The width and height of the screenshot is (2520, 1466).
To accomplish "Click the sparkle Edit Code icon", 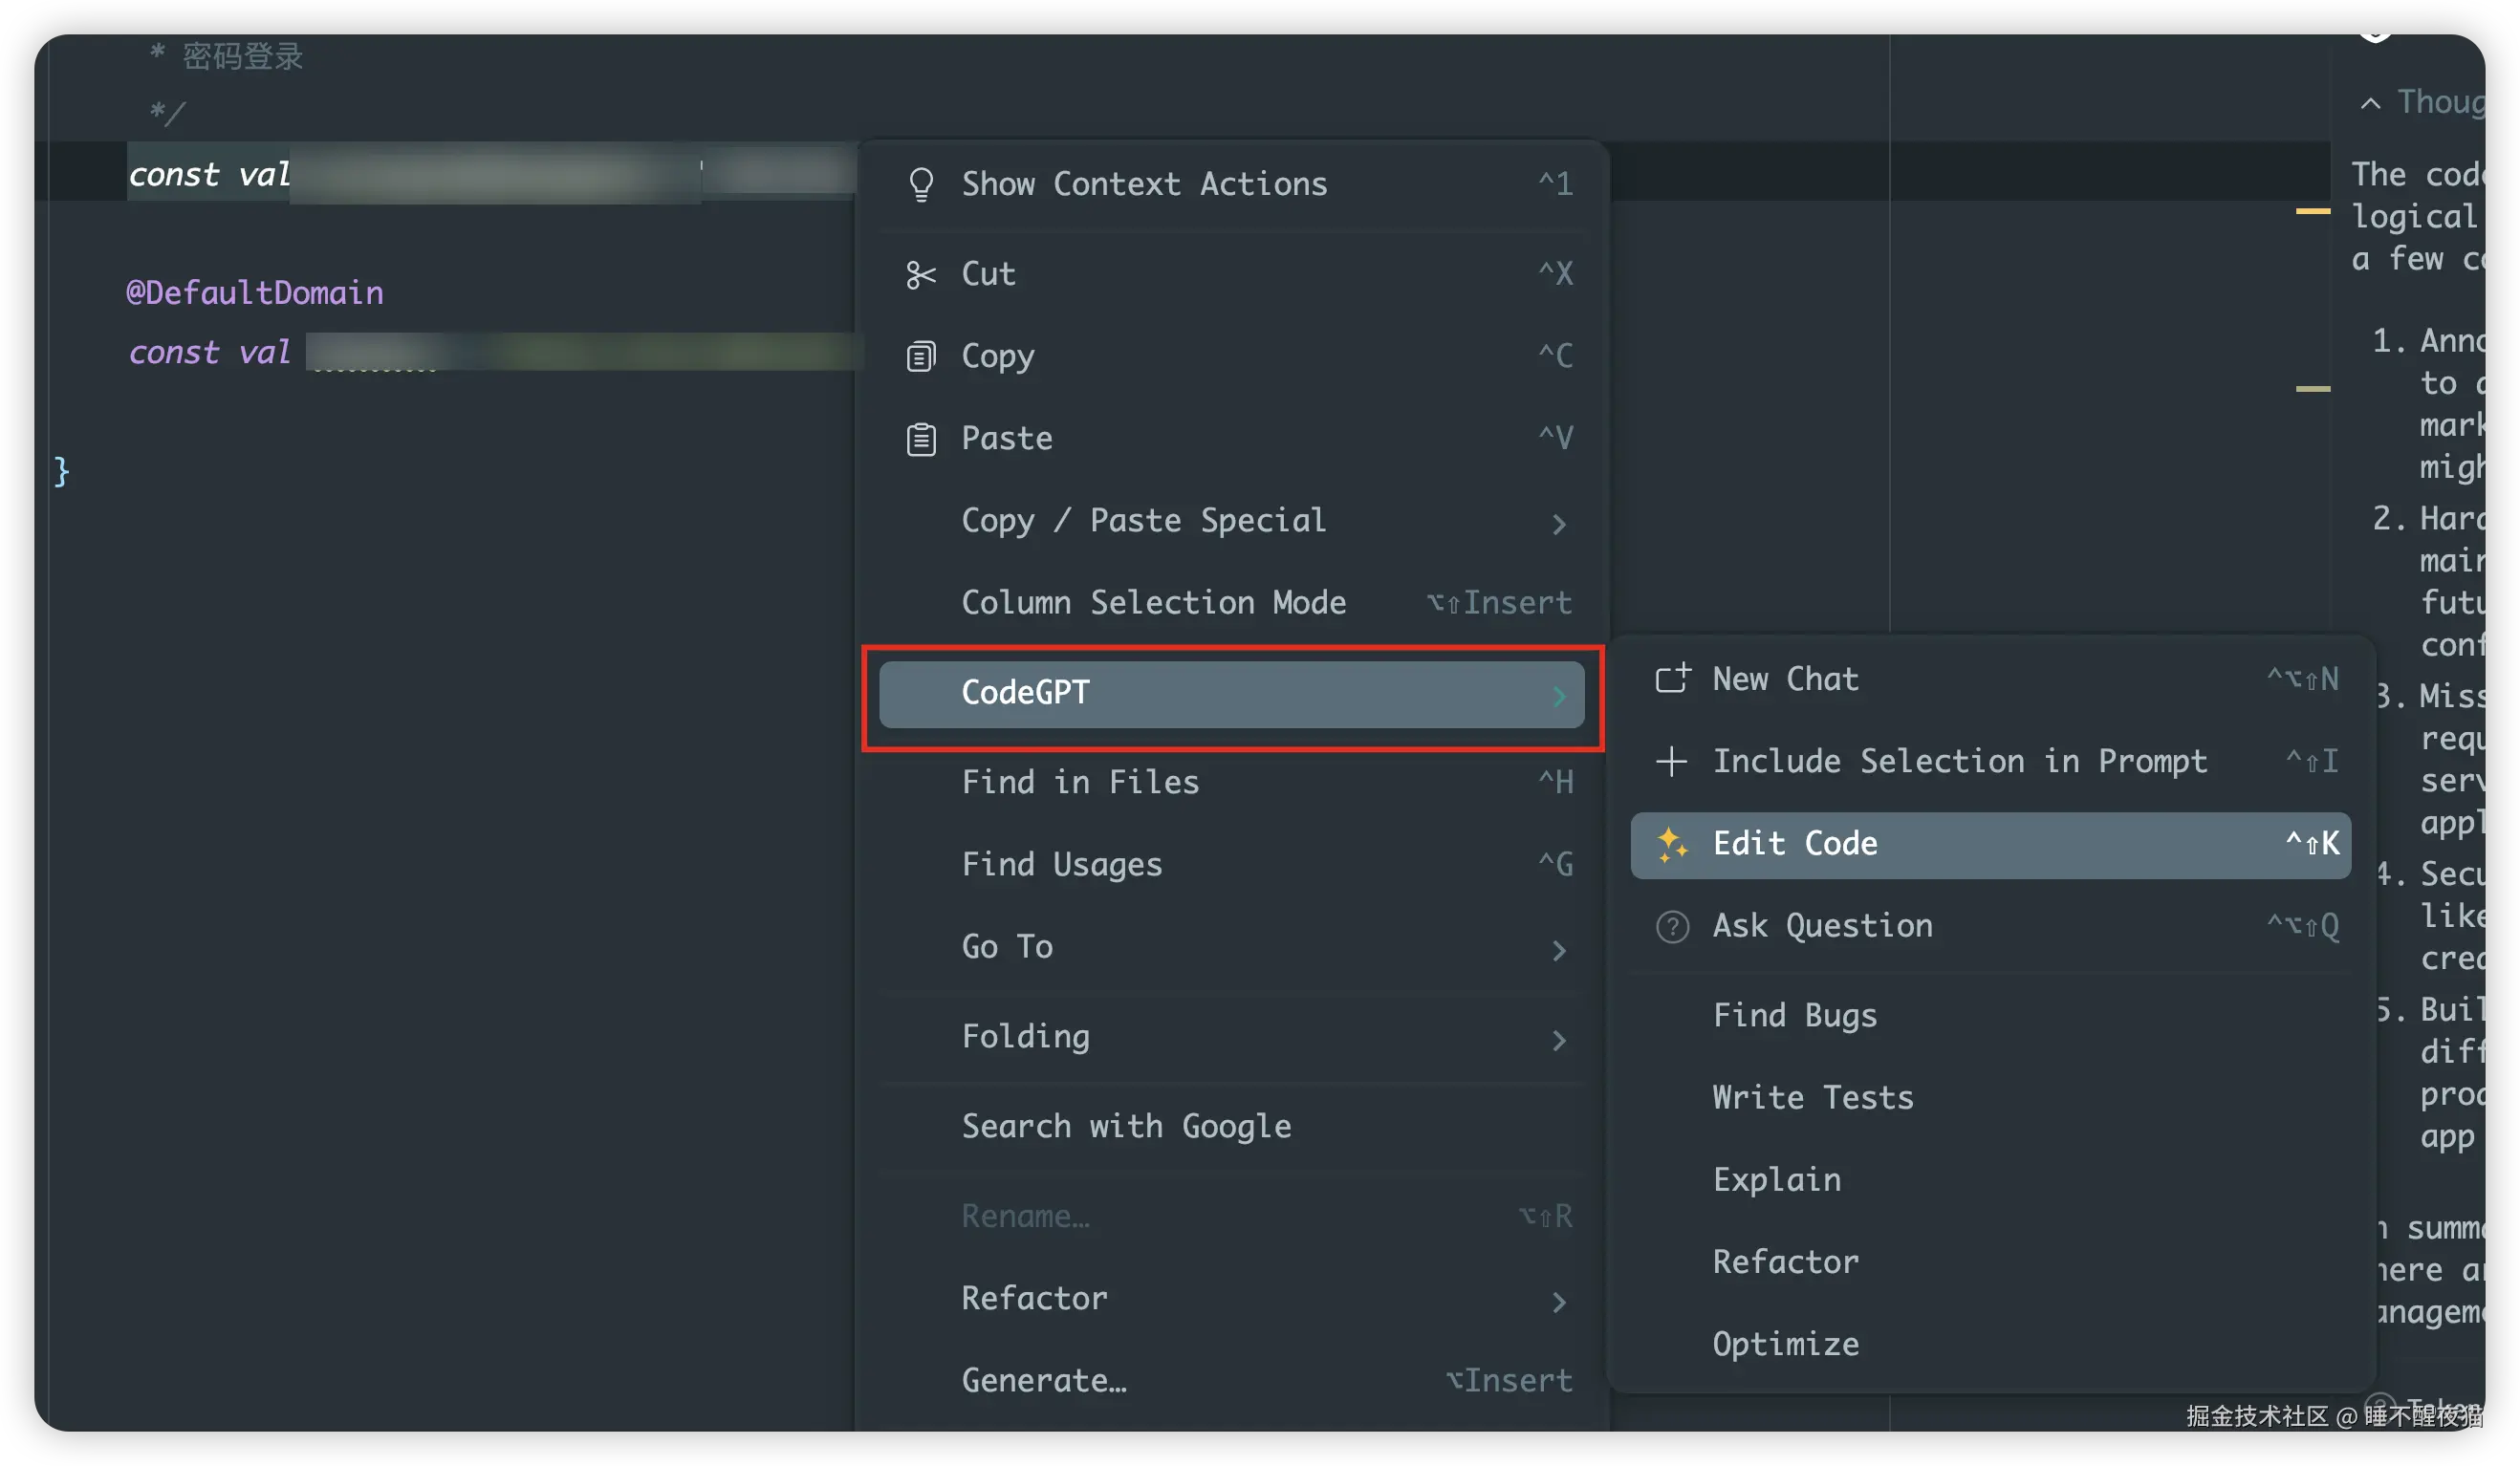I will pyautogui.click(x=1672, y=844).
